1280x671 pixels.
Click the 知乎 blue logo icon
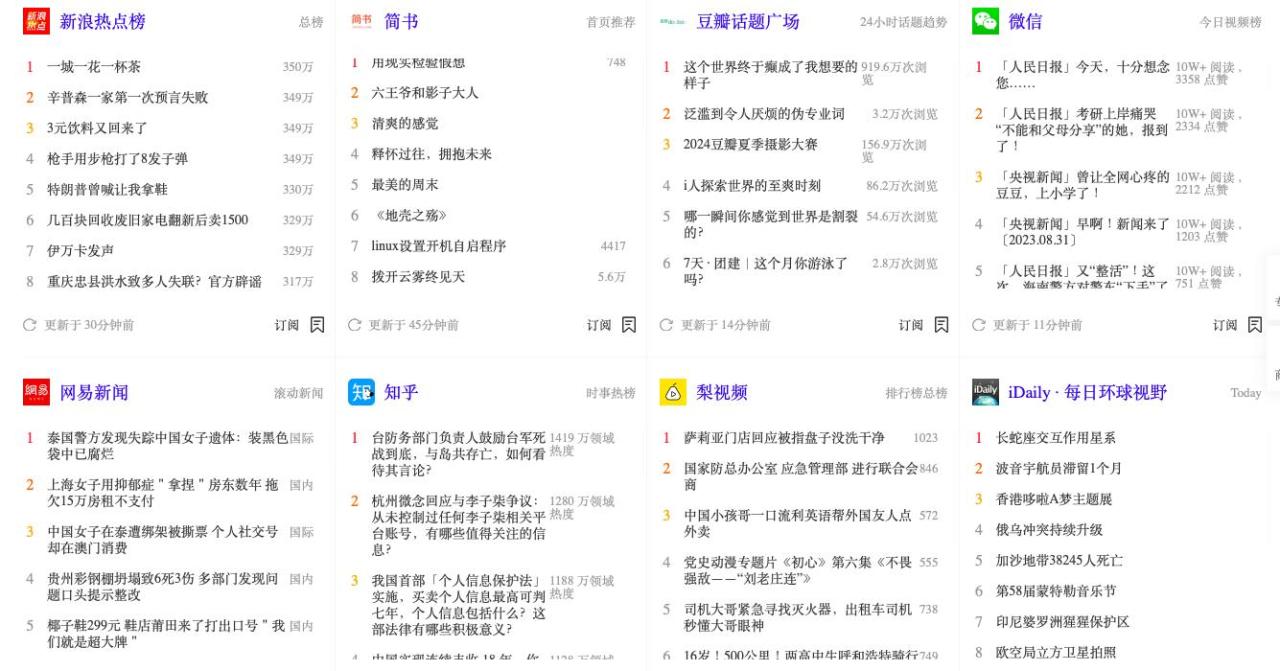coord(360,392)
